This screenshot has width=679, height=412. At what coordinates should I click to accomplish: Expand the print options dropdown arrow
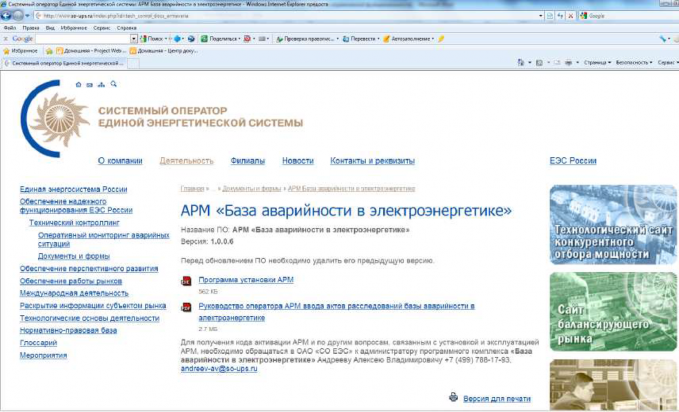tap(577, 62)
